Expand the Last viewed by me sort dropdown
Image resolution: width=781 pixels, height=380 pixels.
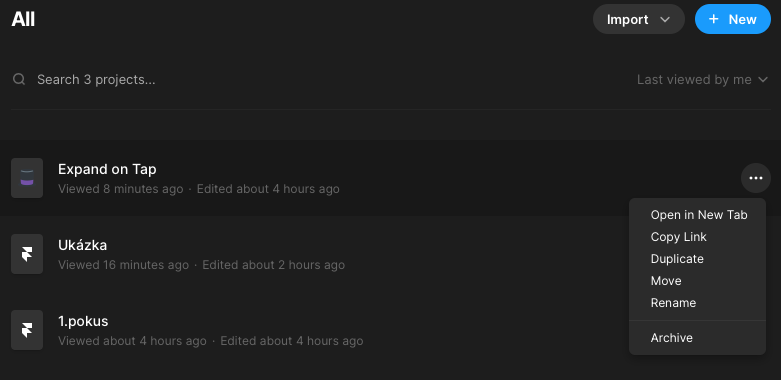(703, 80)
